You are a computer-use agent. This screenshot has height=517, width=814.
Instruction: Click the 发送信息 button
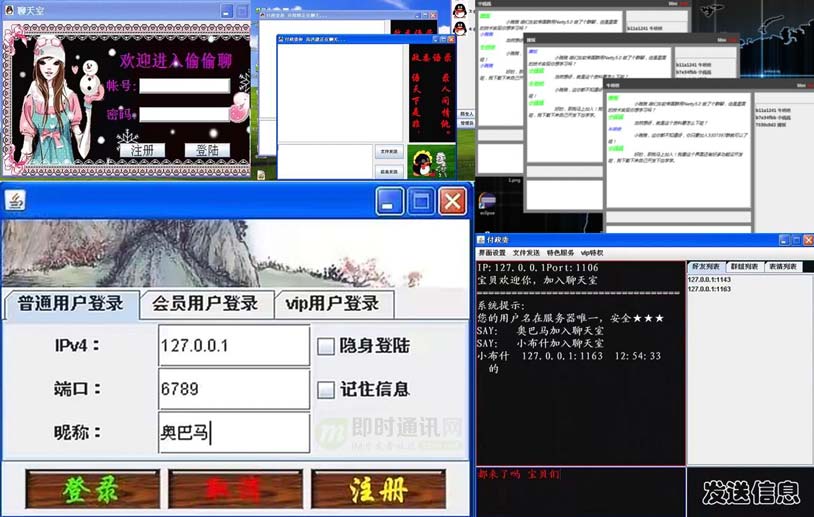[x=751, y=492]
